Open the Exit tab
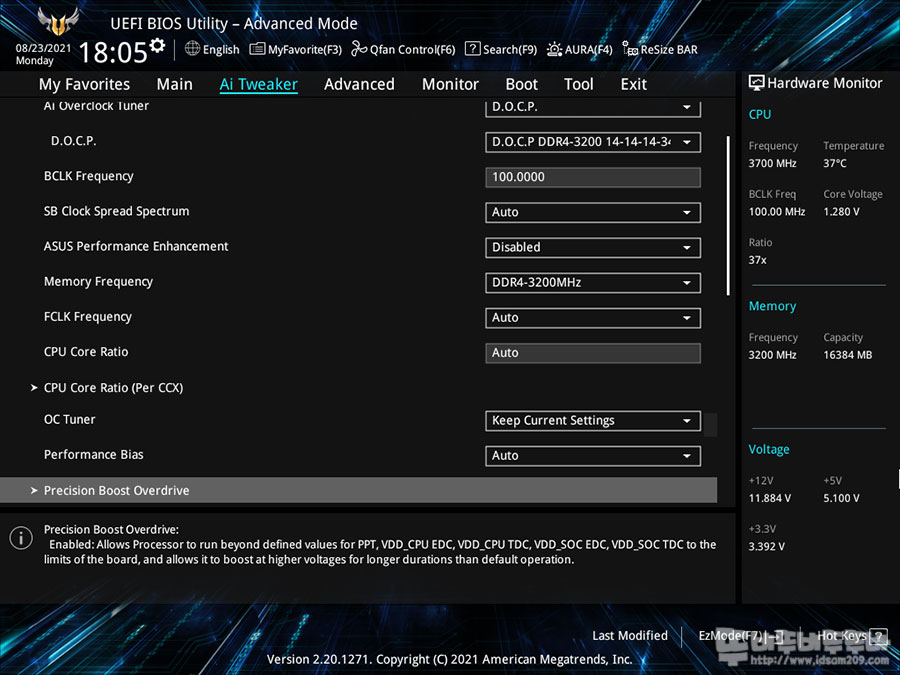This screenshot has height=675, width=900. point(634,84)
